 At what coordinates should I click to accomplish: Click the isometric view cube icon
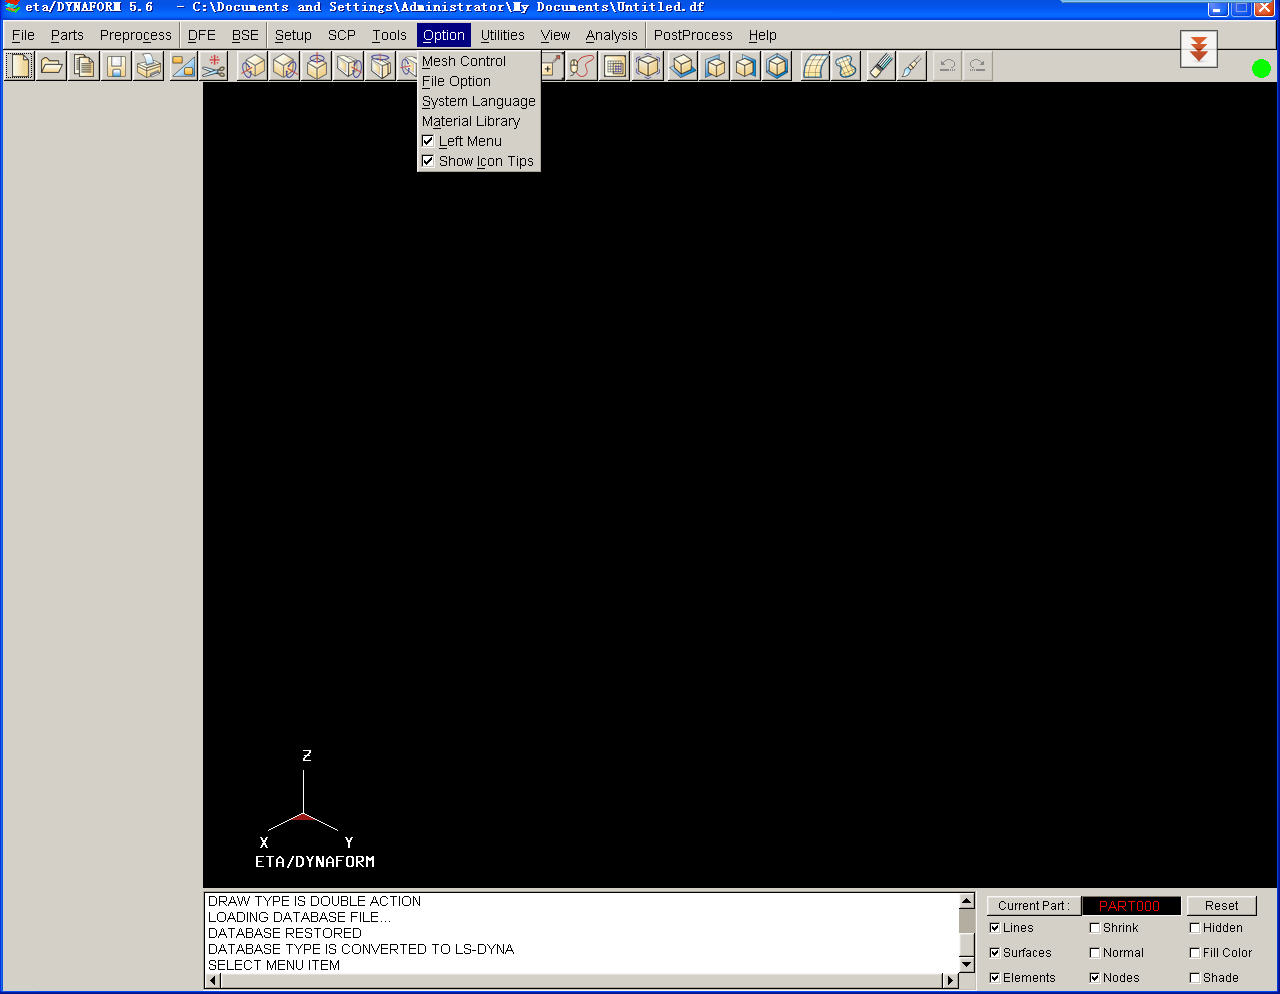(778, 67)
